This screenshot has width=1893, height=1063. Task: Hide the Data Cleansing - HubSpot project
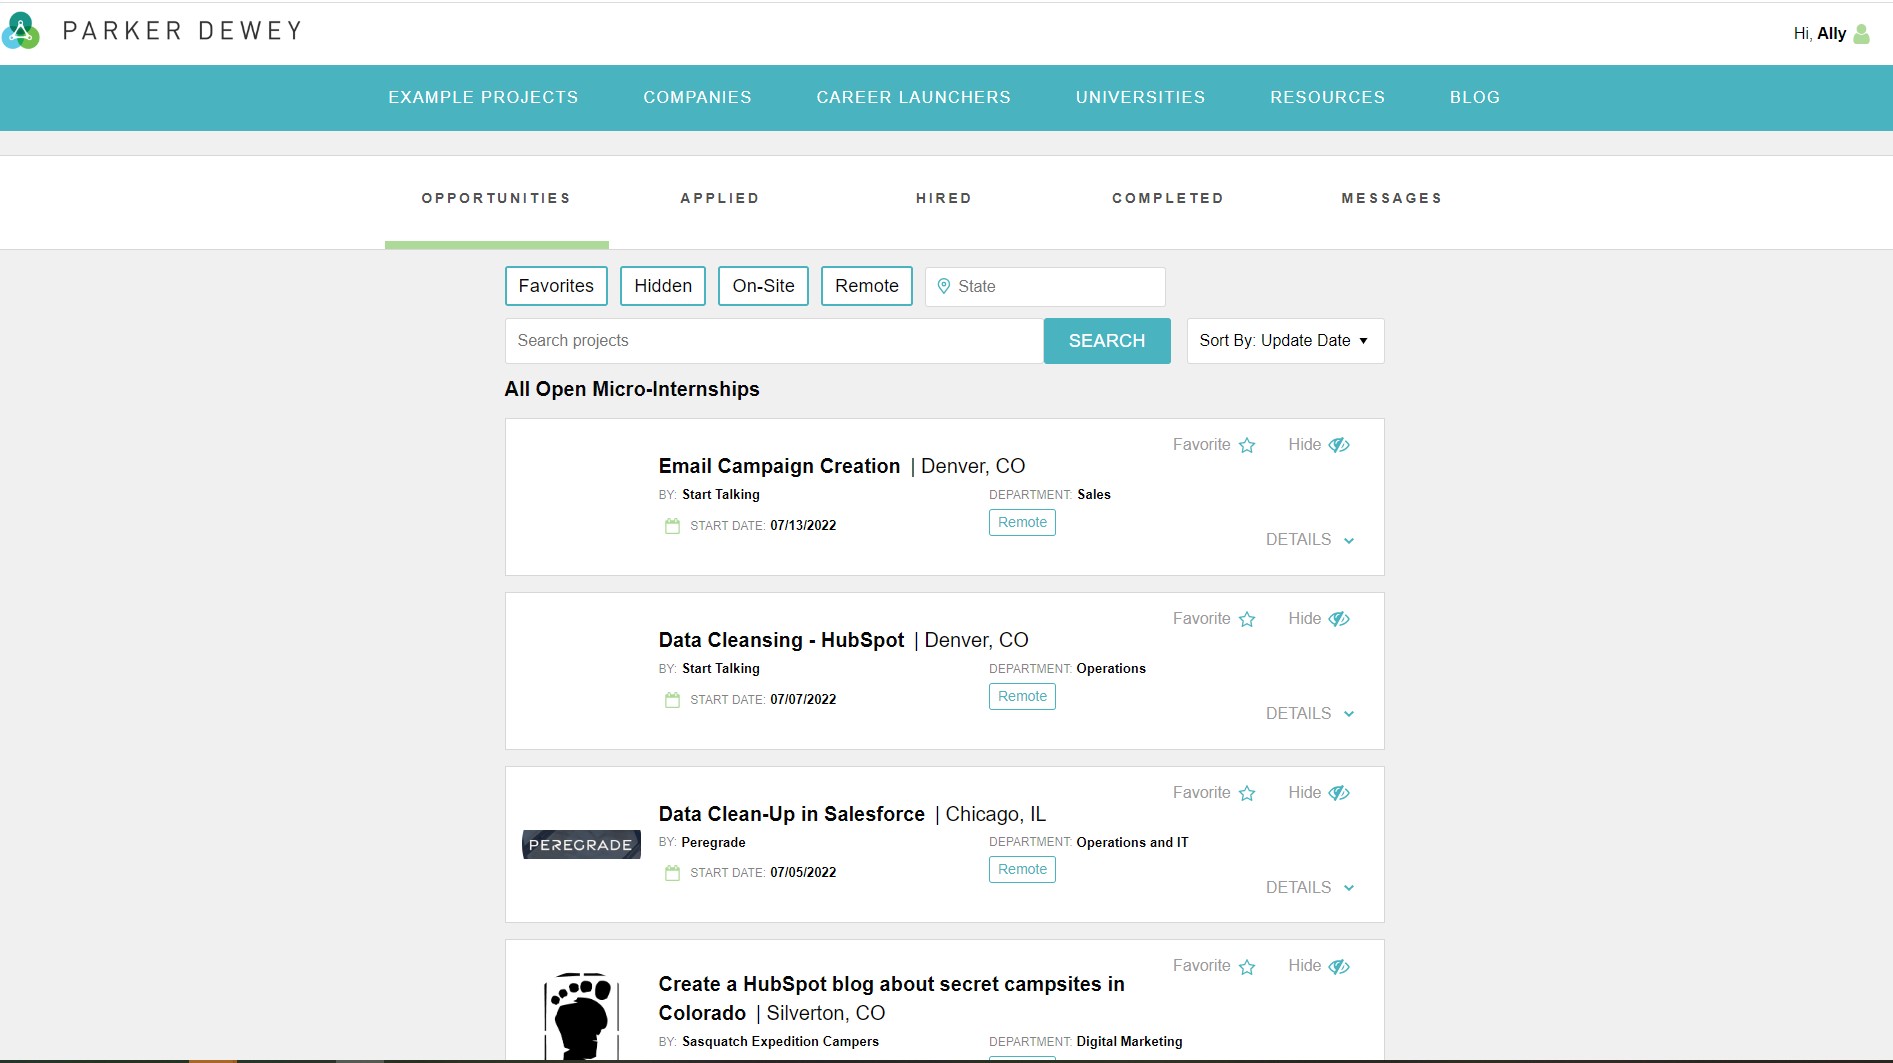(1319, 619)
